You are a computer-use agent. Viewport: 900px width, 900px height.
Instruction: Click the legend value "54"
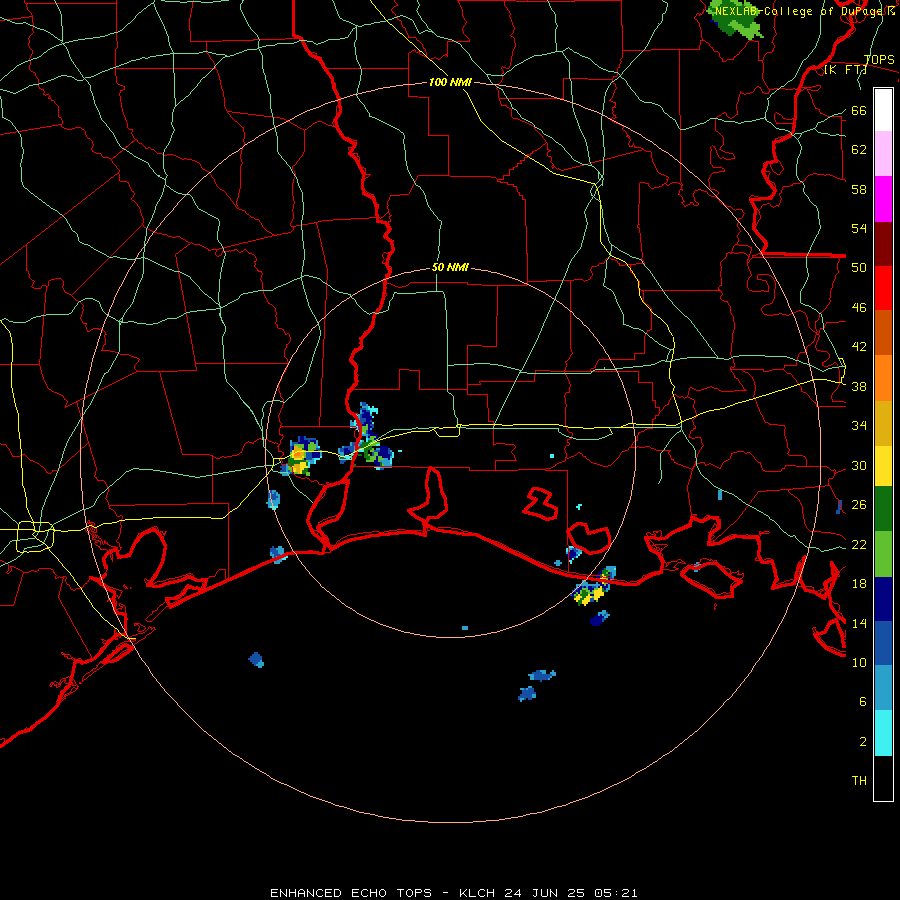click(859, 228)
